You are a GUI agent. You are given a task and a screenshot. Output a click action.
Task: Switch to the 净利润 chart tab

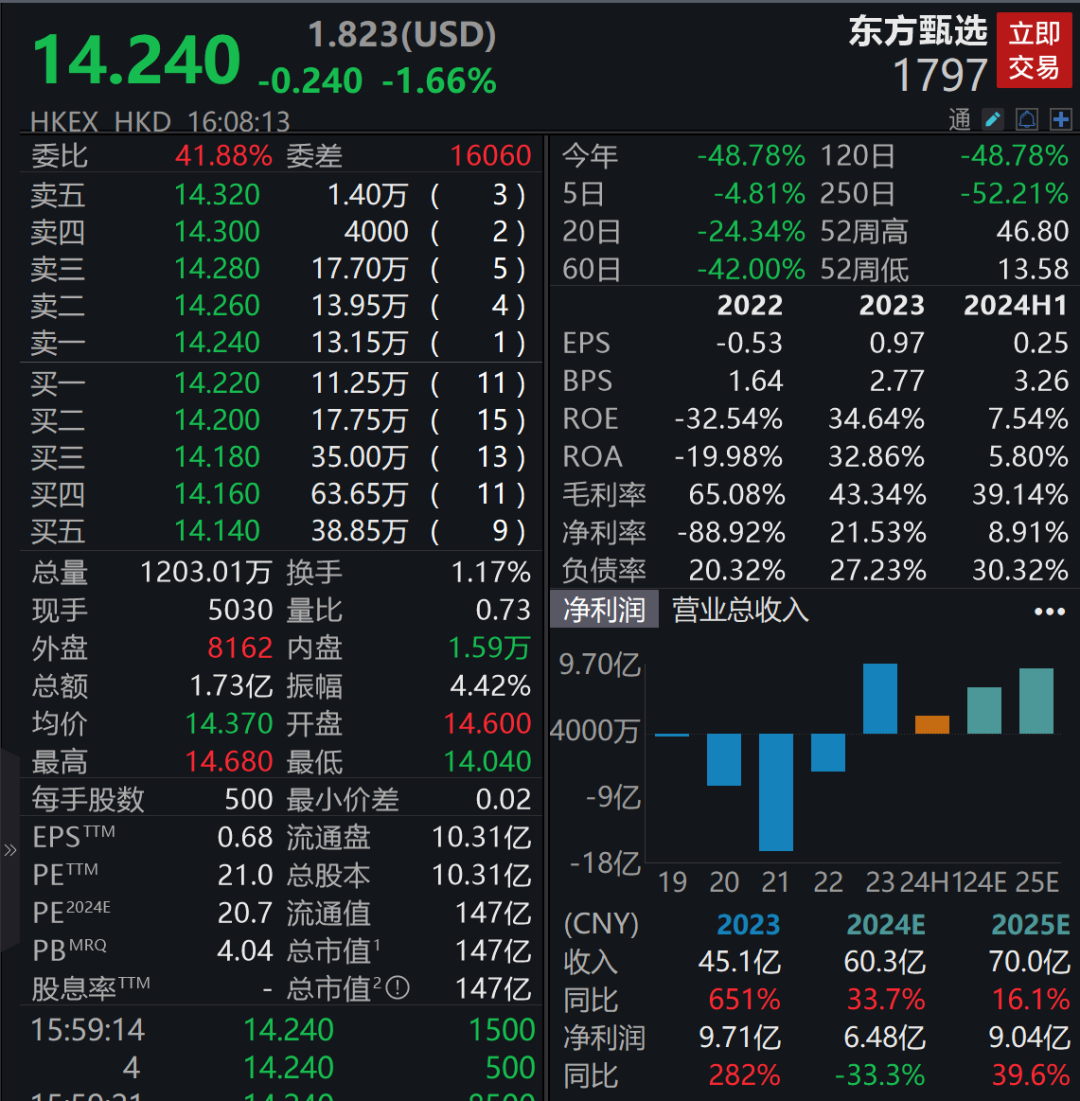click(x=604, y=609)
